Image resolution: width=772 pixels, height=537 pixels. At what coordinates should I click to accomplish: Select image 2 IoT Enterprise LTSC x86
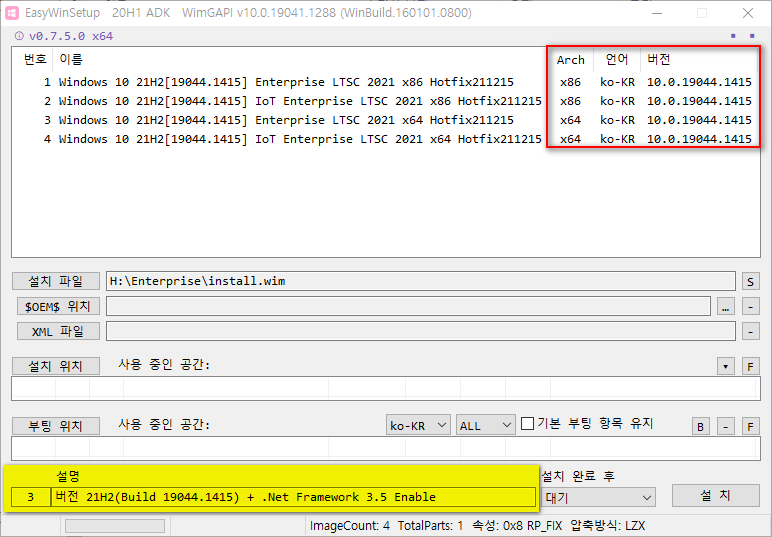click(386, 101)
